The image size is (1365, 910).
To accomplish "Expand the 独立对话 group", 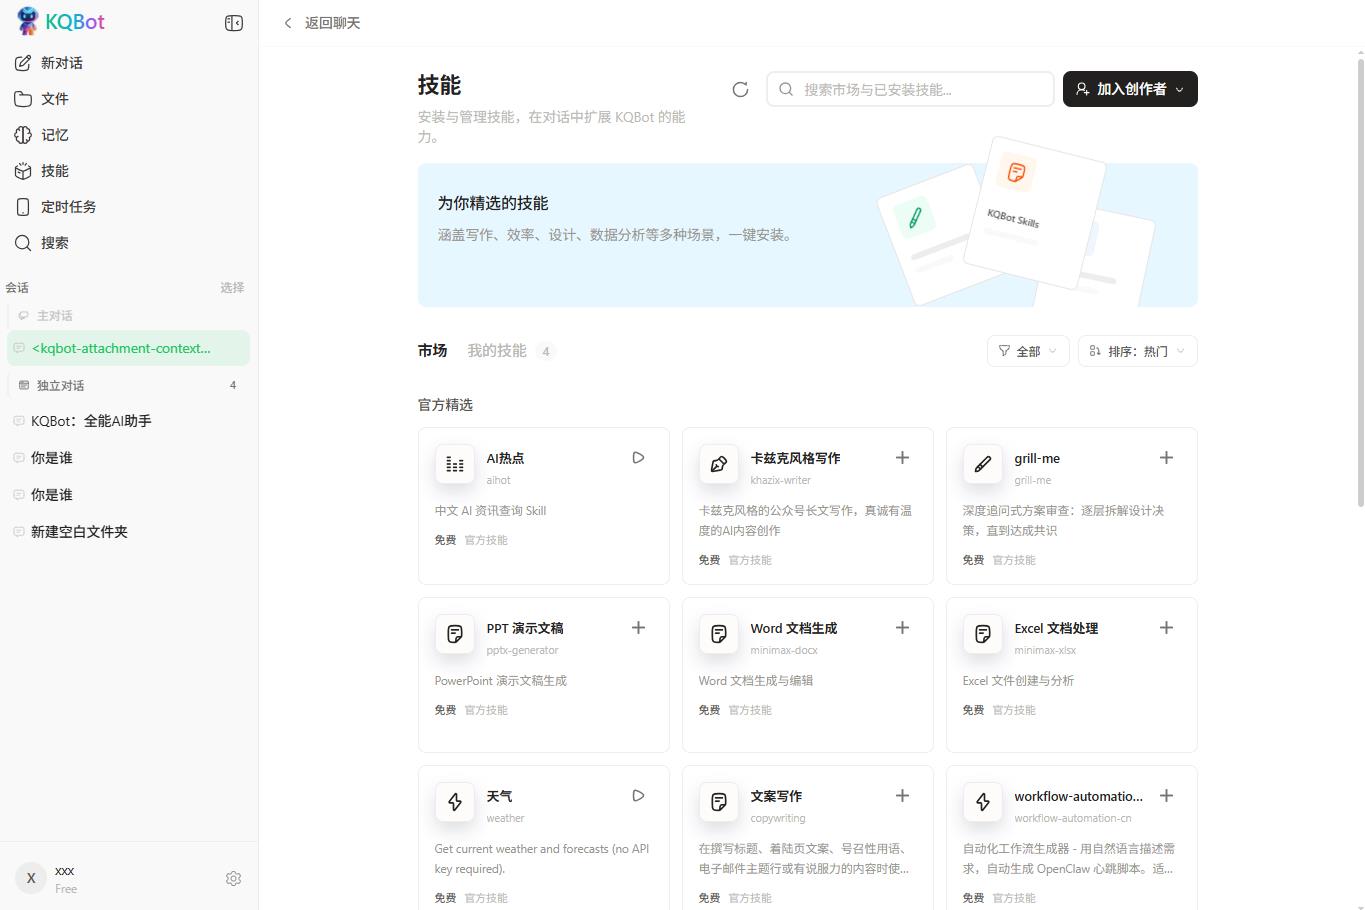I will (x=129, y=385).
